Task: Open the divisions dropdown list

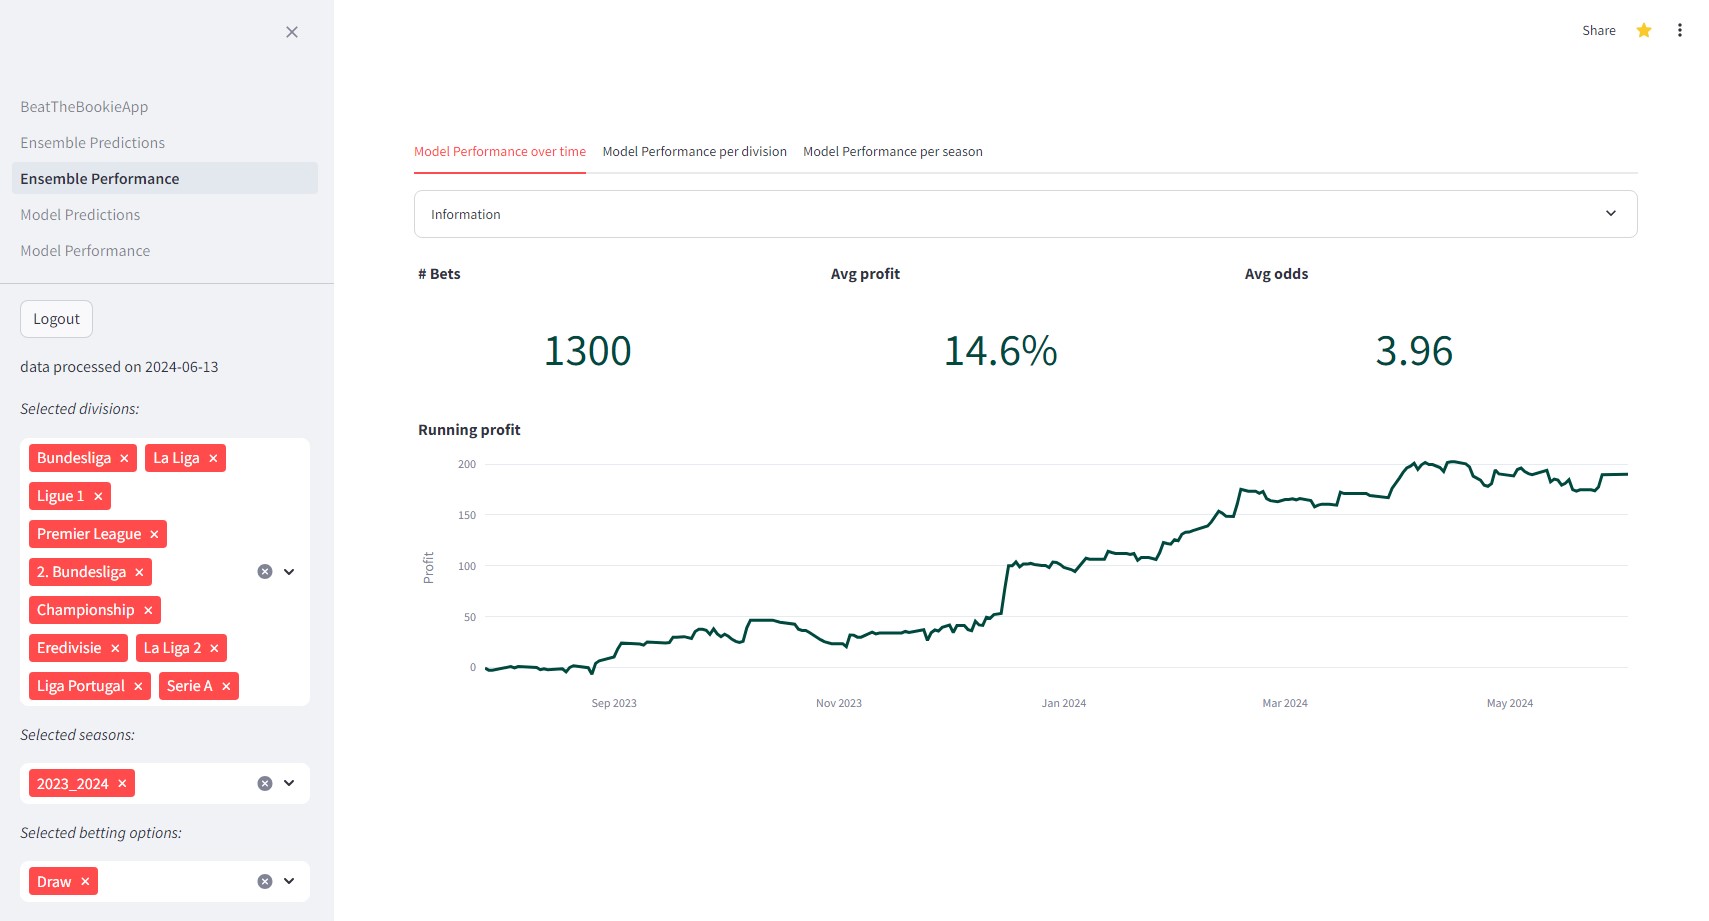Action: point(289,572)
